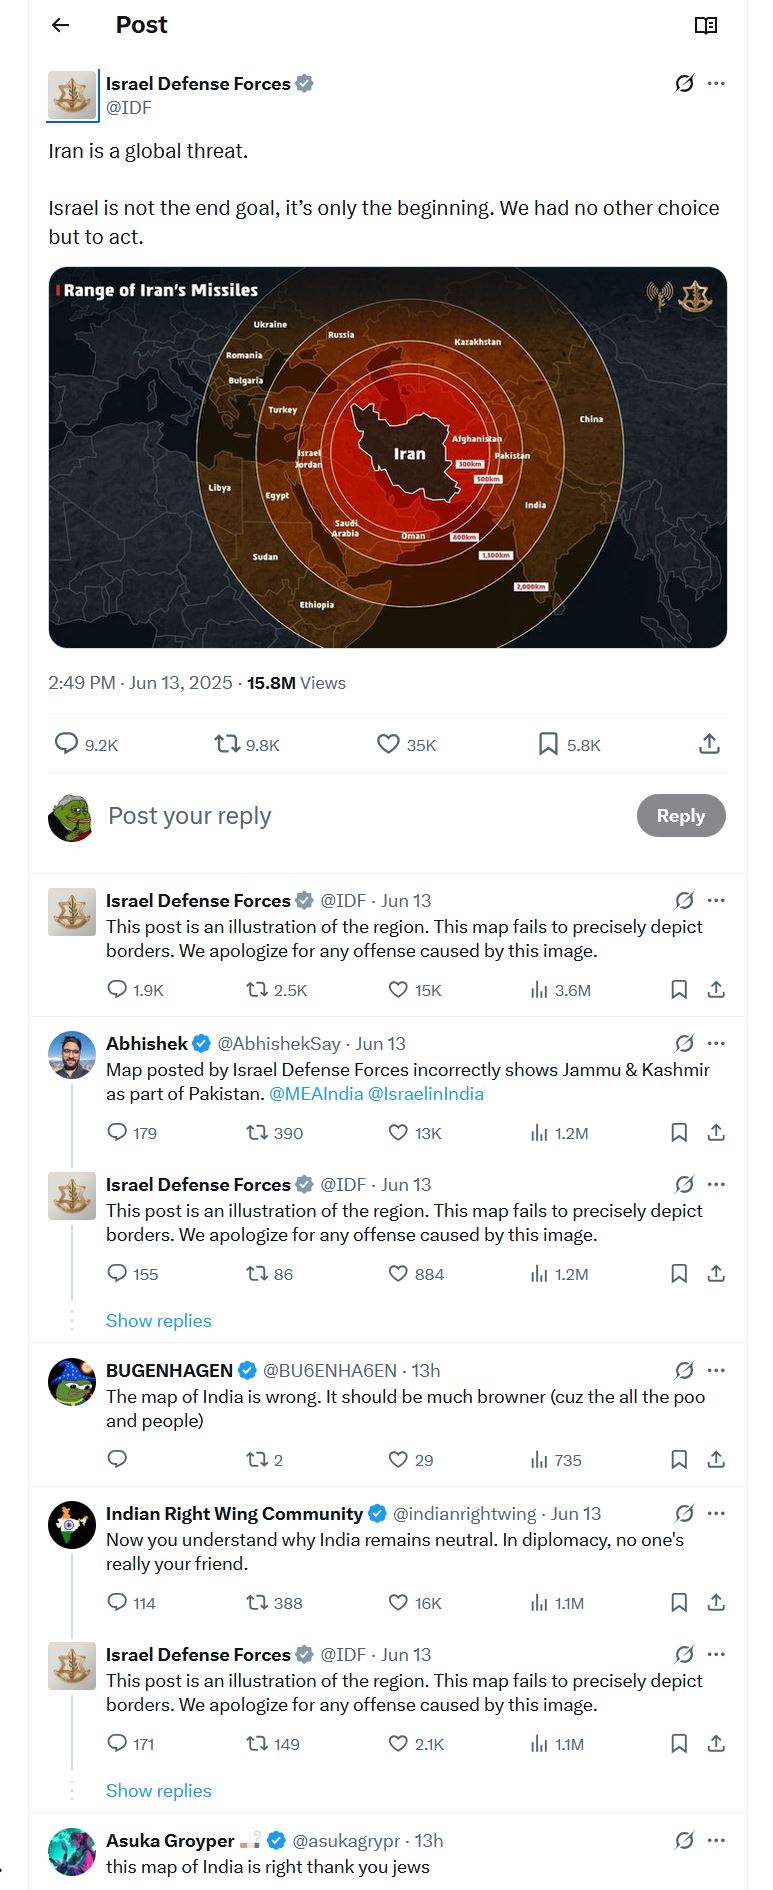Bookmark Indian Right Wing Community's reply
The image size is (773, 1890).
tap(679, 1602)
